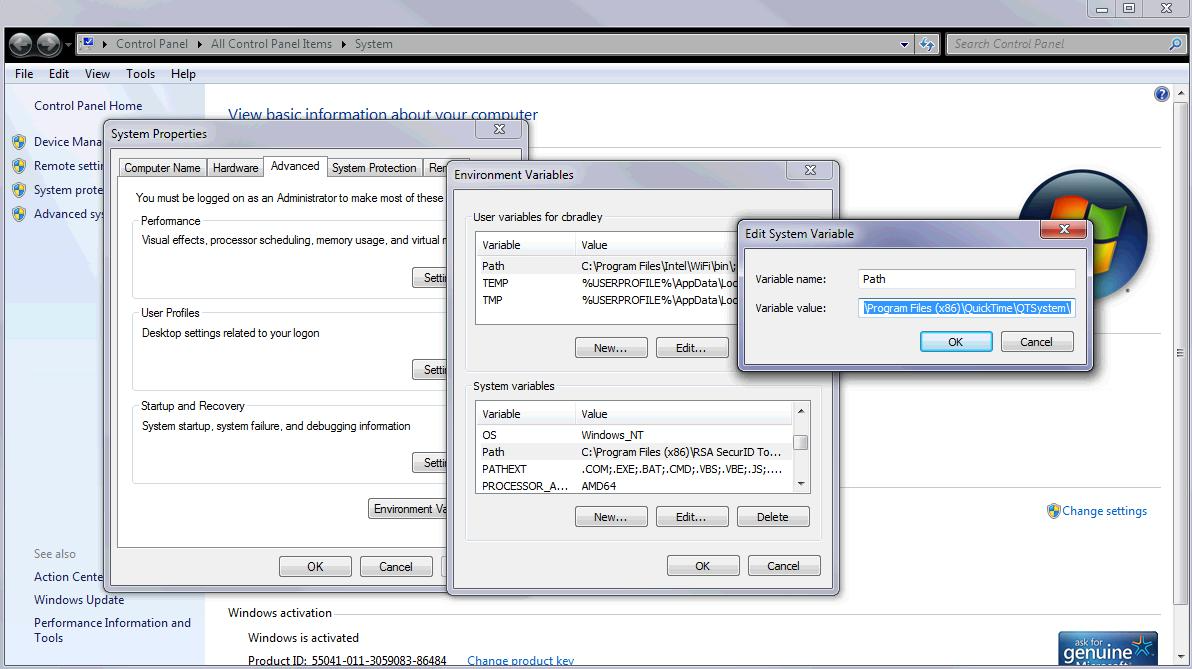Click the shield icon next to Change settings
The width and height of the screenshot is (1192, 669).
click(x=1053, y=511)
